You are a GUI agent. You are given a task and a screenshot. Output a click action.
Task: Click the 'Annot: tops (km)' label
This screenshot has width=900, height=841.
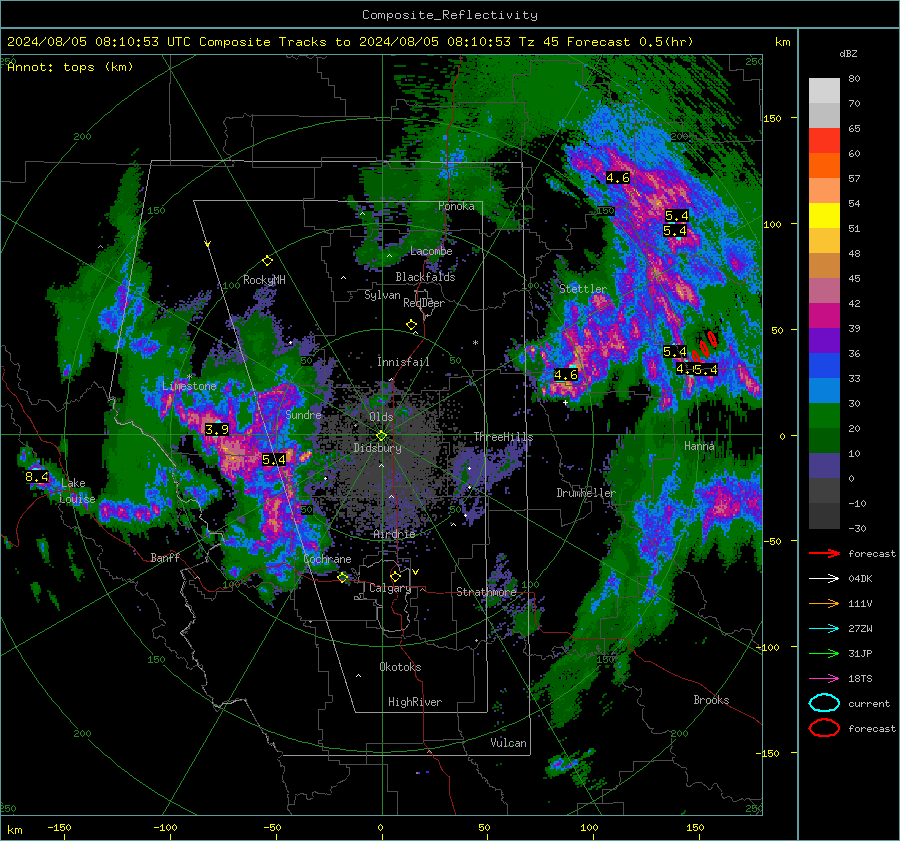pos(70,67)
